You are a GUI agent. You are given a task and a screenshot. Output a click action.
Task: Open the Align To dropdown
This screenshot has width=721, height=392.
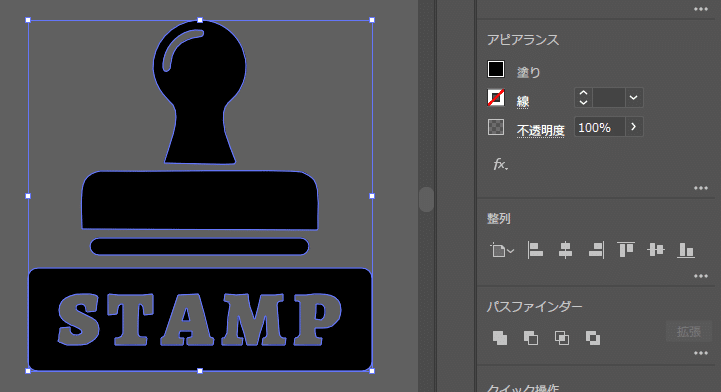tap(502, 250)
